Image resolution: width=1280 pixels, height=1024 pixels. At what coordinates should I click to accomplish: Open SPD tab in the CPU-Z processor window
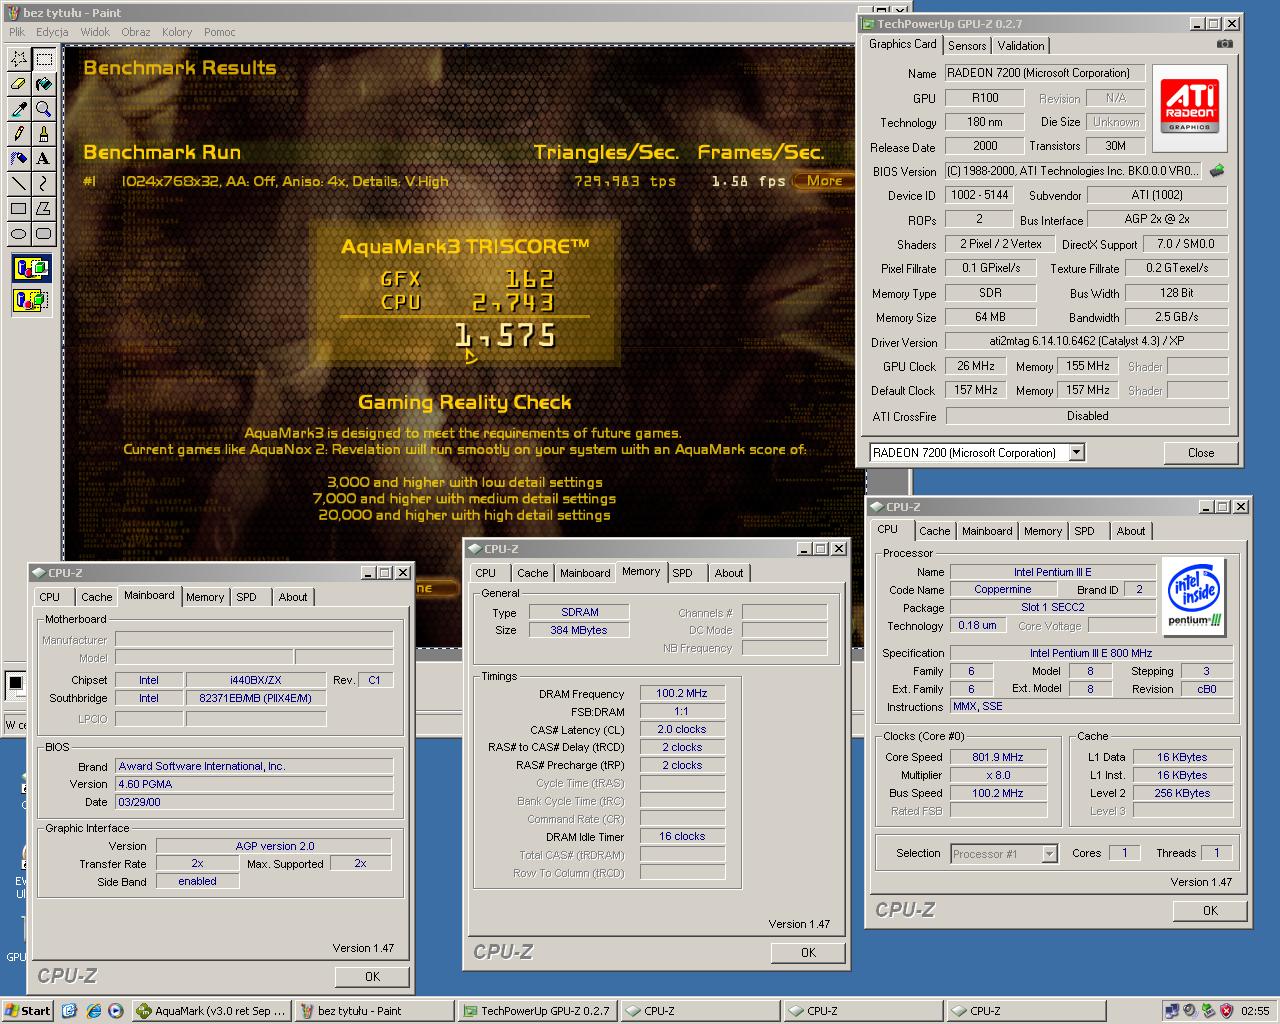click(1085, 531)
